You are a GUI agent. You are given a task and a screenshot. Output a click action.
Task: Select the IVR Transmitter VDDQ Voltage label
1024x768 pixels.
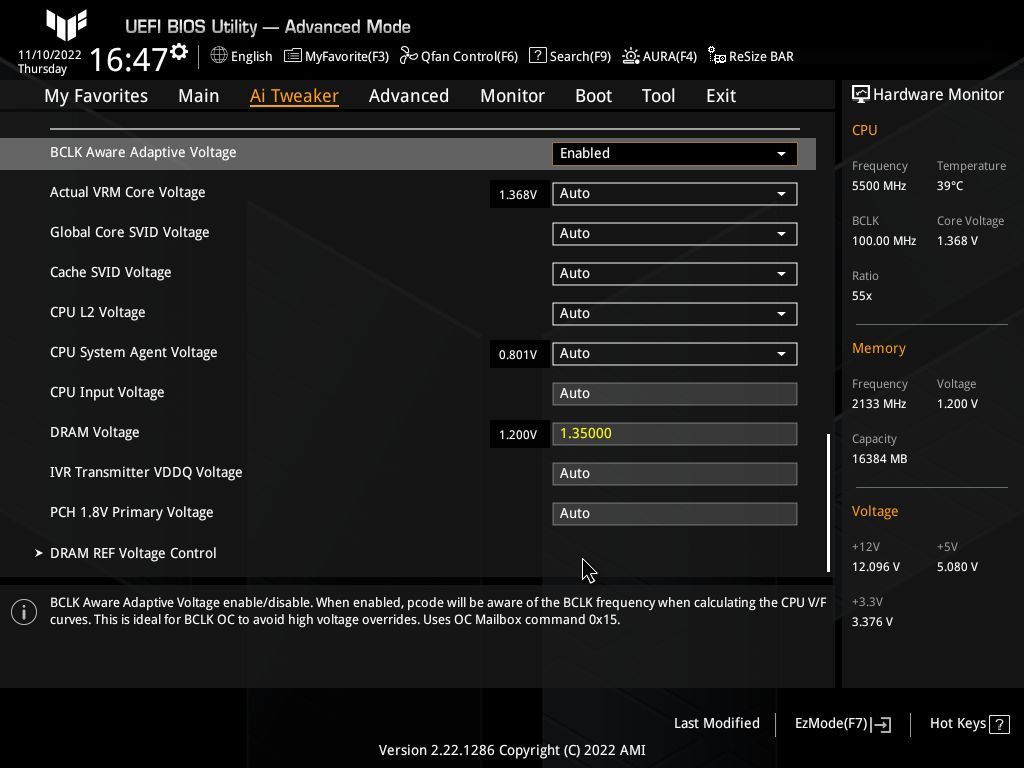pyautogui.click(x=146, y=472)
